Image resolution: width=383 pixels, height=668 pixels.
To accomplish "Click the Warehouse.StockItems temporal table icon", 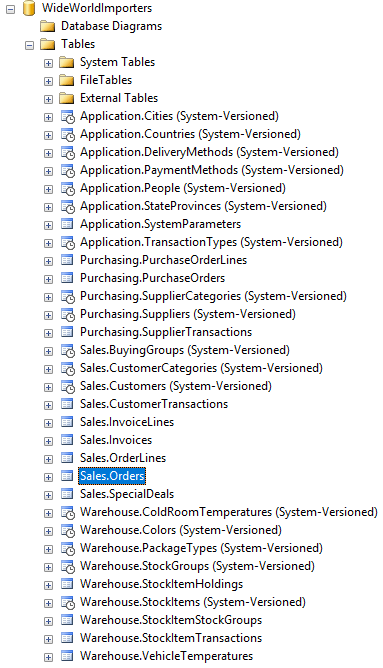I will point(68,603).
